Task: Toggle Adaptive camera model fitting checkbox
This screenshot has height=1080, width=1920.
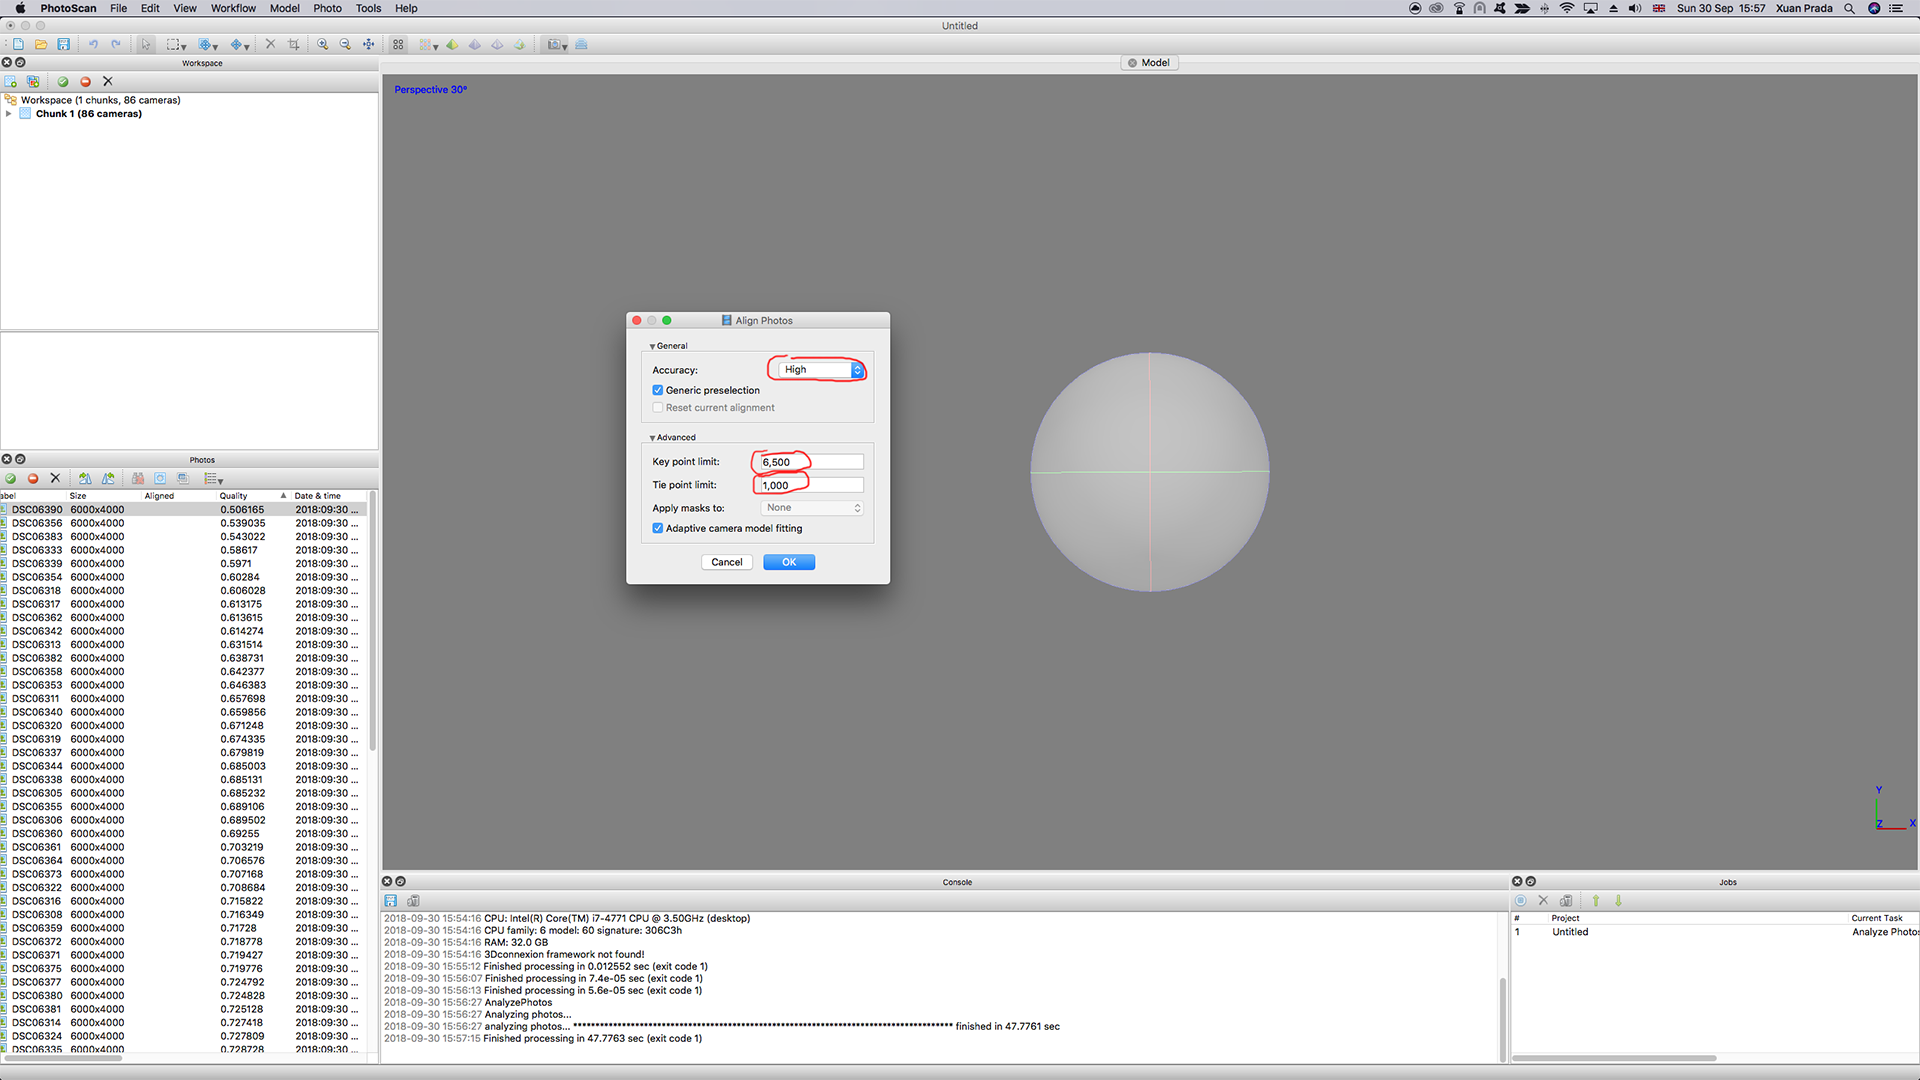Action: 658,528
